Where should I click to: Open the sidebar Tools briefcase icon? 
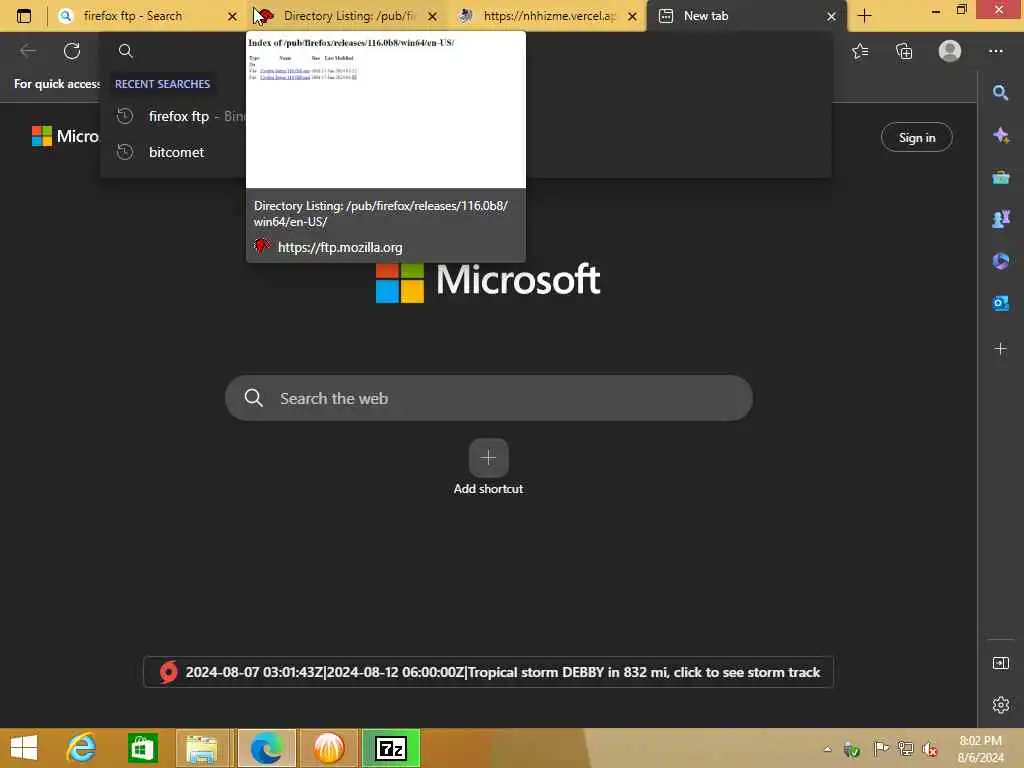pos(1000,177)
